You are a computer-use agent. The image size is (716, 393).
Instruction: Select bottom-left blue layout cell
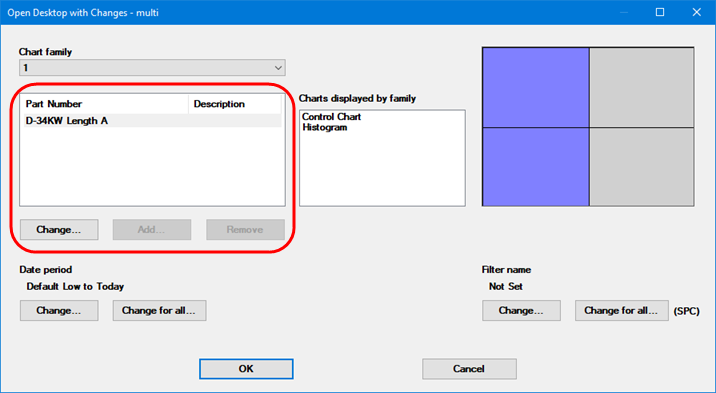[536, 167]
